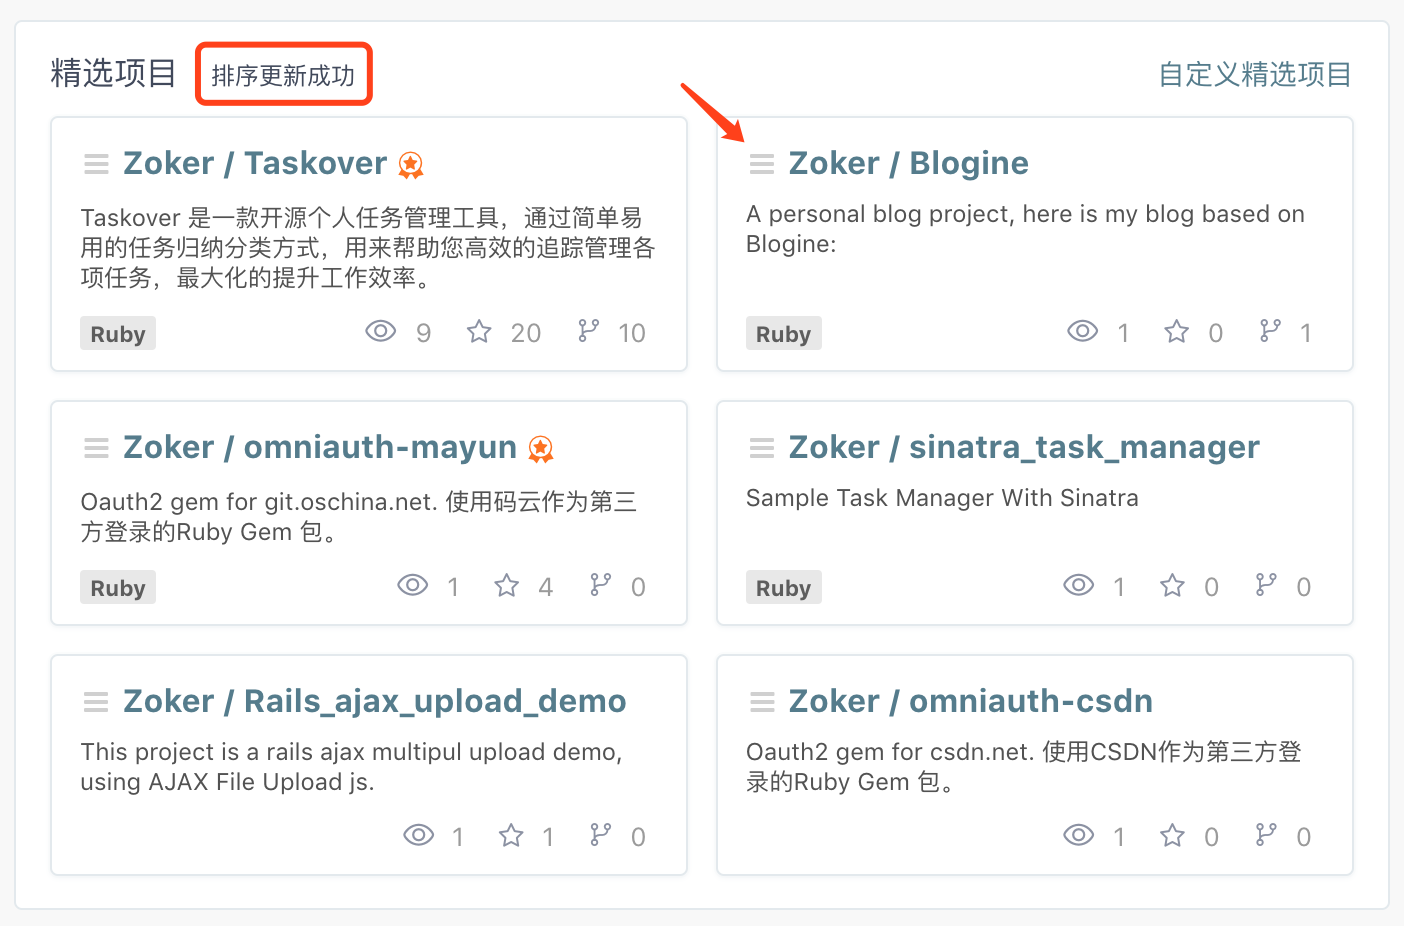Click the star icon on the Taskover card
Image resolution: width=1404 pixels, height=926 pixels.
pos(479,331)
